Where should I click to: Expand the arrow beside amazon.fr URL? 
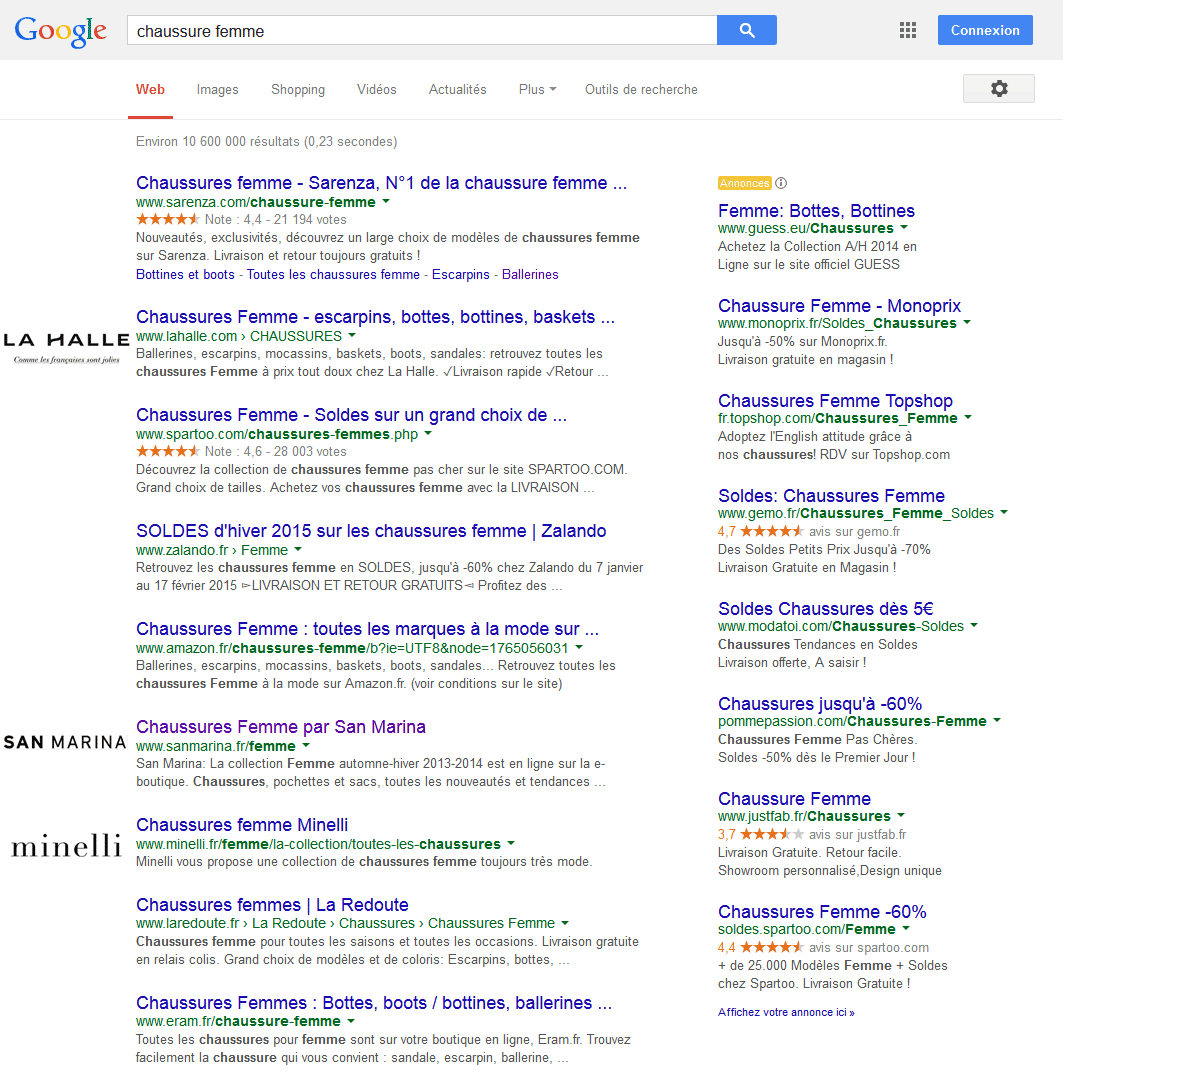coord(579,648)
